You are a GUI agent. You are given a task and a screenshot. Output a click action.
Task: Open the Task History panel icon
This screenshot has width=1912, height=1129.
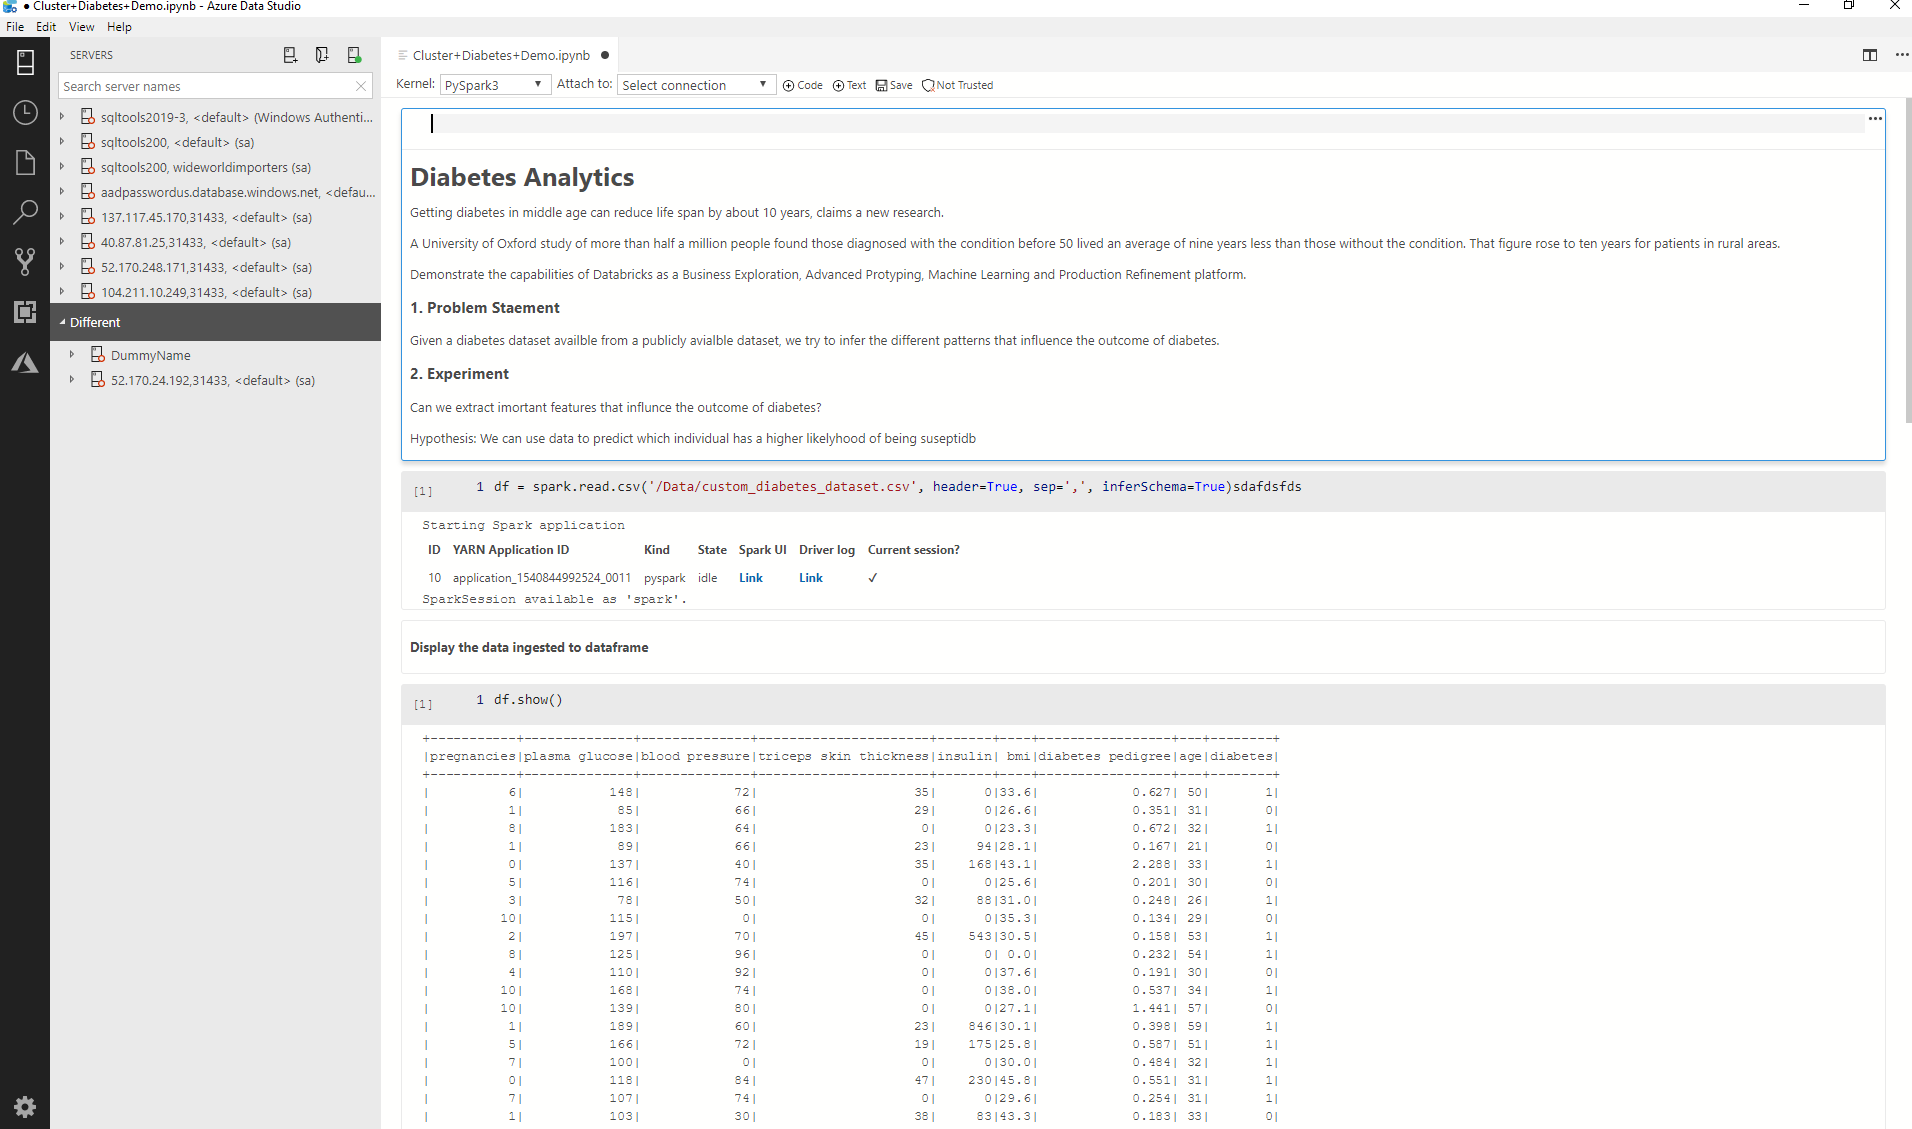[x=25, y=112]
